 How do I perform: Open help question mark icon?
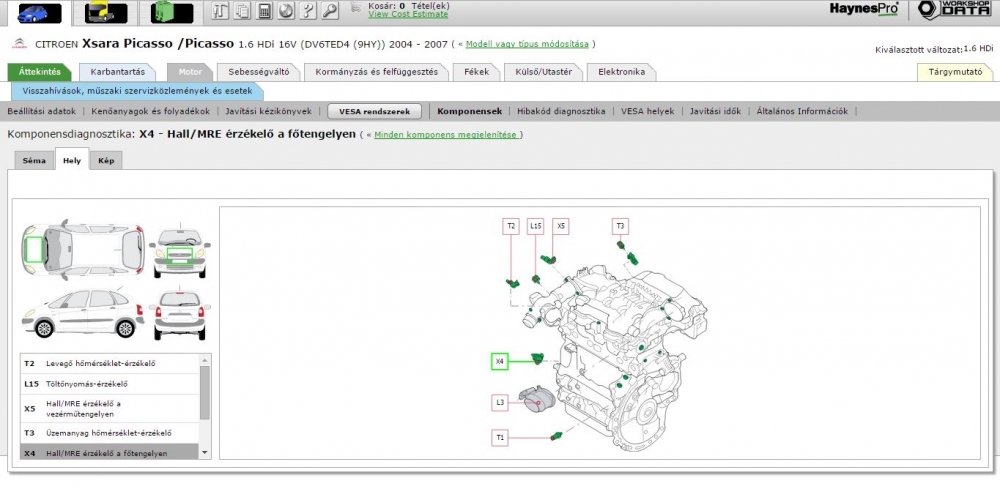[x=308, y=10]
